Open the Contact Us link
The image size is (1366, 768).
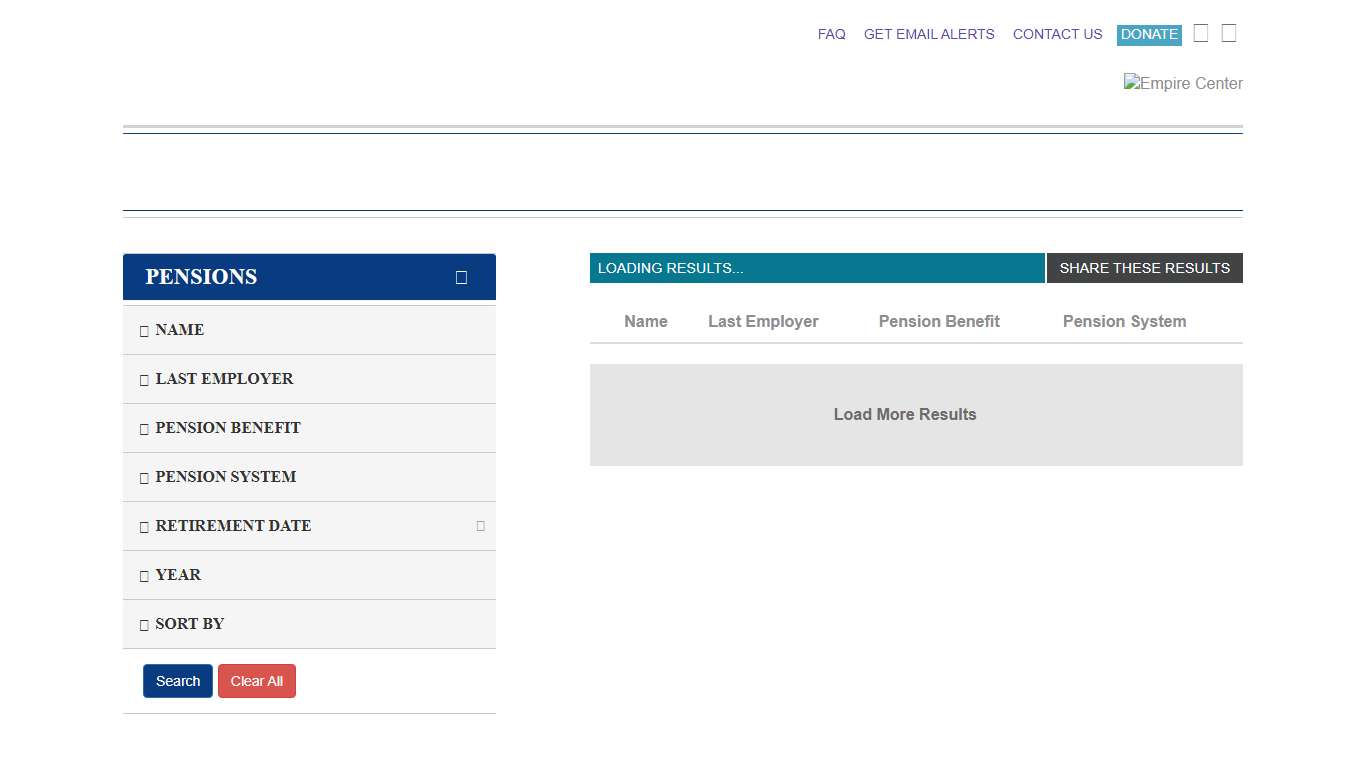click(1057, 34)
